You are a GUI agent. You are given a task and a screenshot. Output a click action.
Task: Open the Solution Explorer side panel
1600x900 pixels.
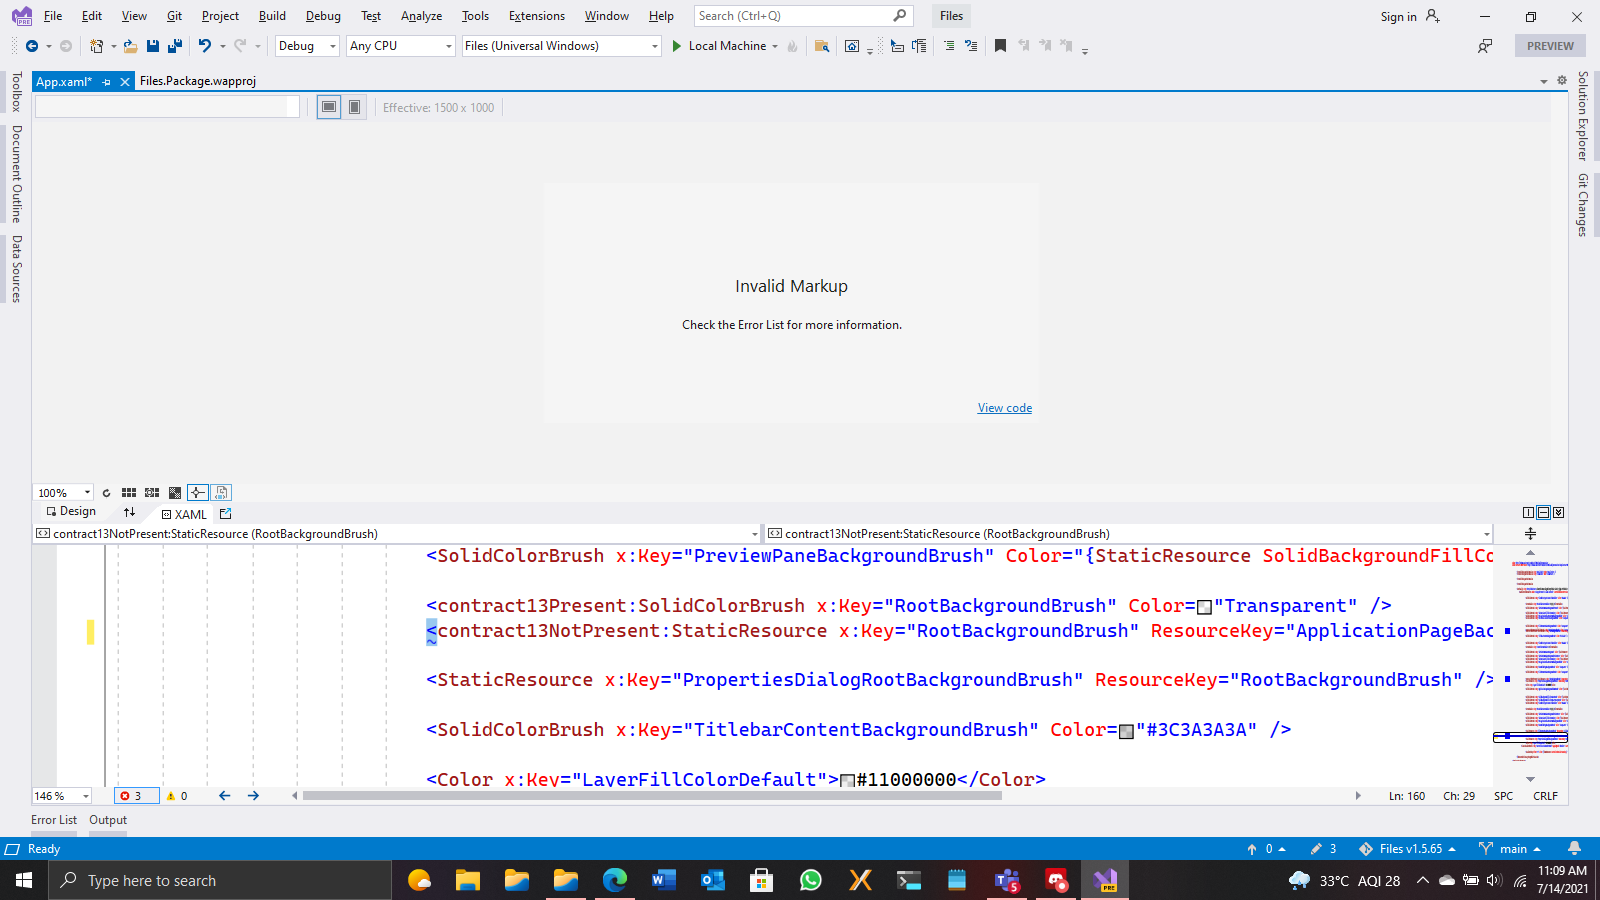pos(1582,116)
